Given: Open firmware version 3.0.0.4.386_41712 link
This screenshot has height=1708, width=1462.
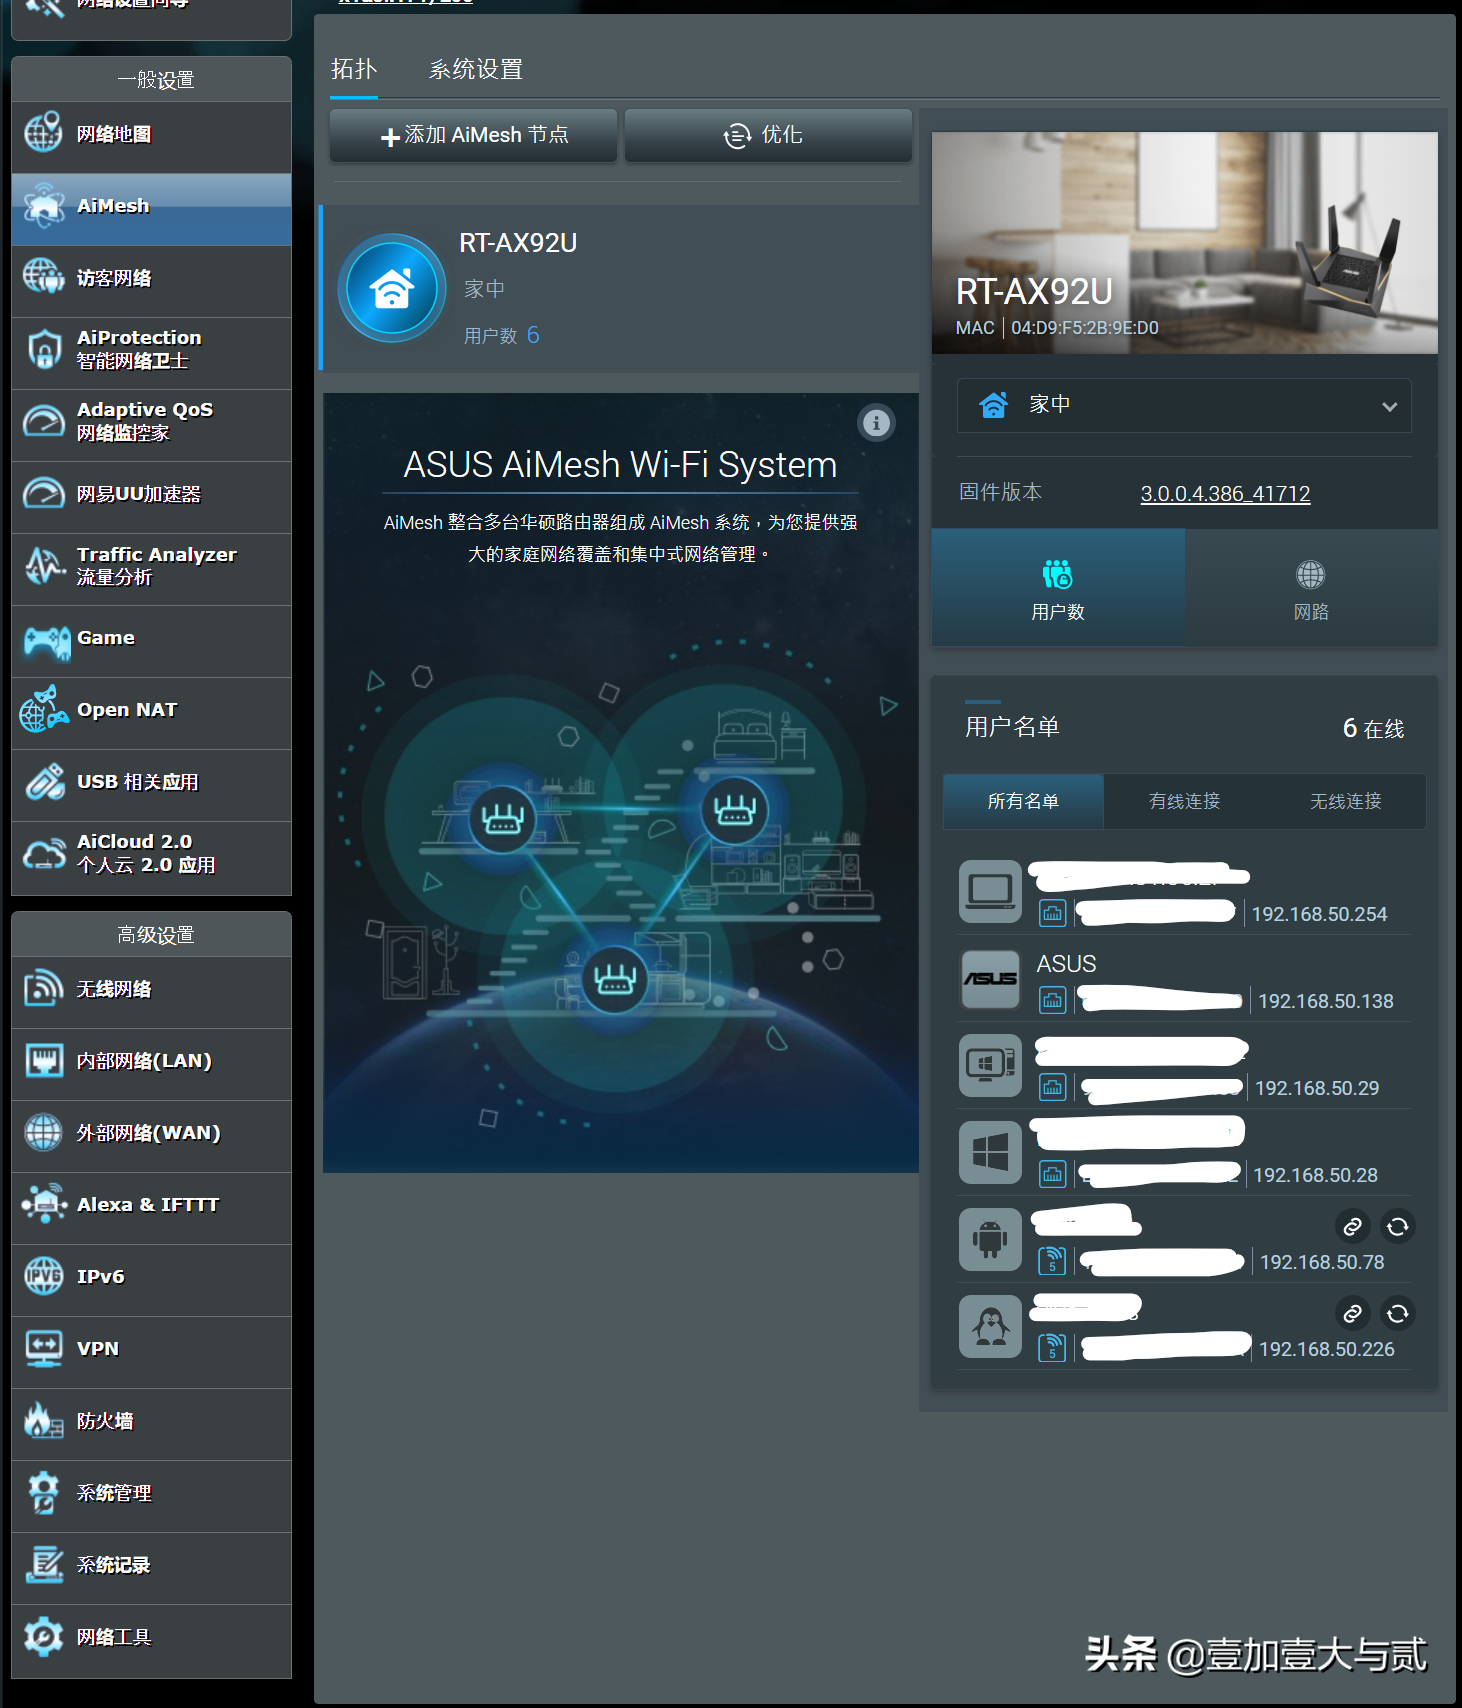Looking at the screenshot, I should [x=1225, y=493].
